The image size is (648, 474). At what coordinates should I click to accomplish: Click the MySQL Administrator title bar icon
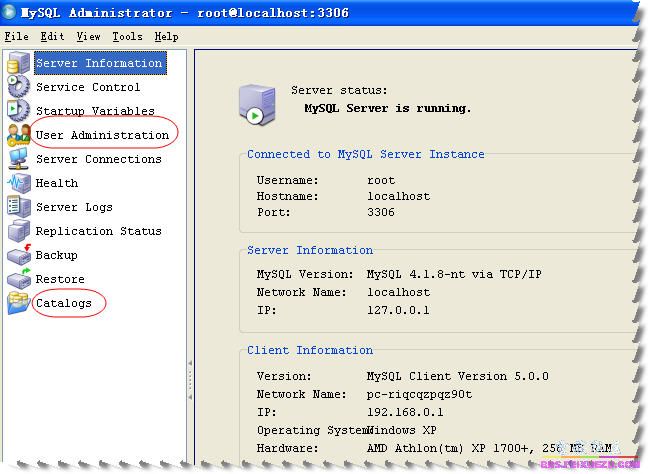click(x=9, y=12)
